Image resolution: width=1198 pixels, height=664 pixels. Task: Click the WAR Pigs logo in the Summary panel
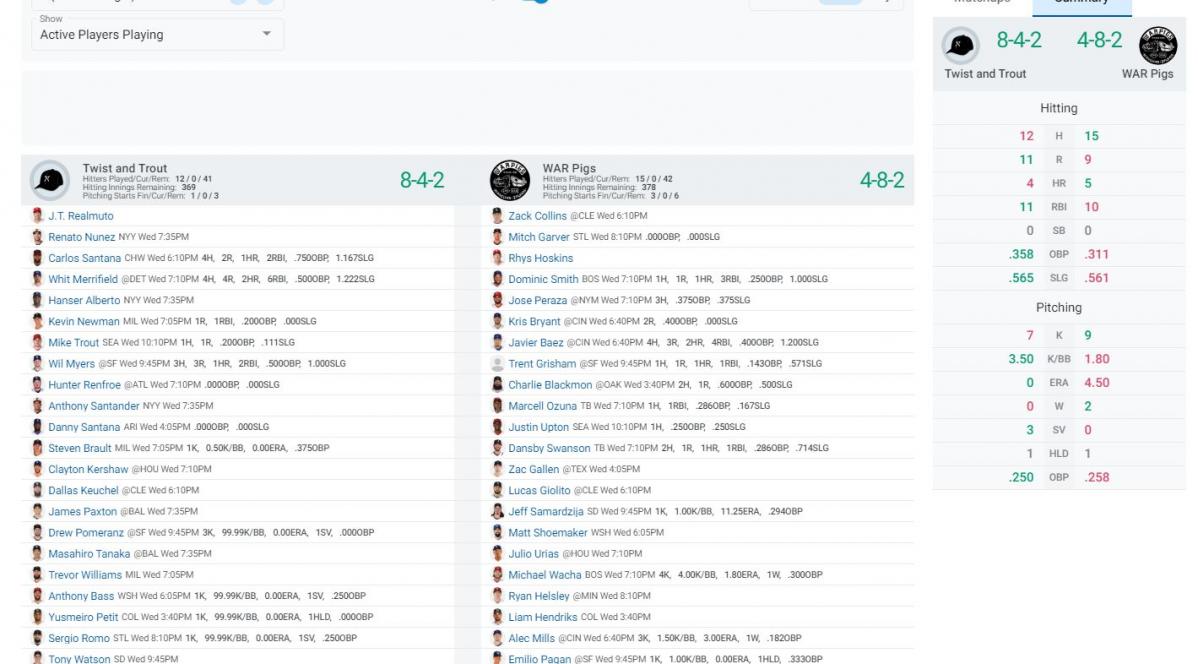1158,45
